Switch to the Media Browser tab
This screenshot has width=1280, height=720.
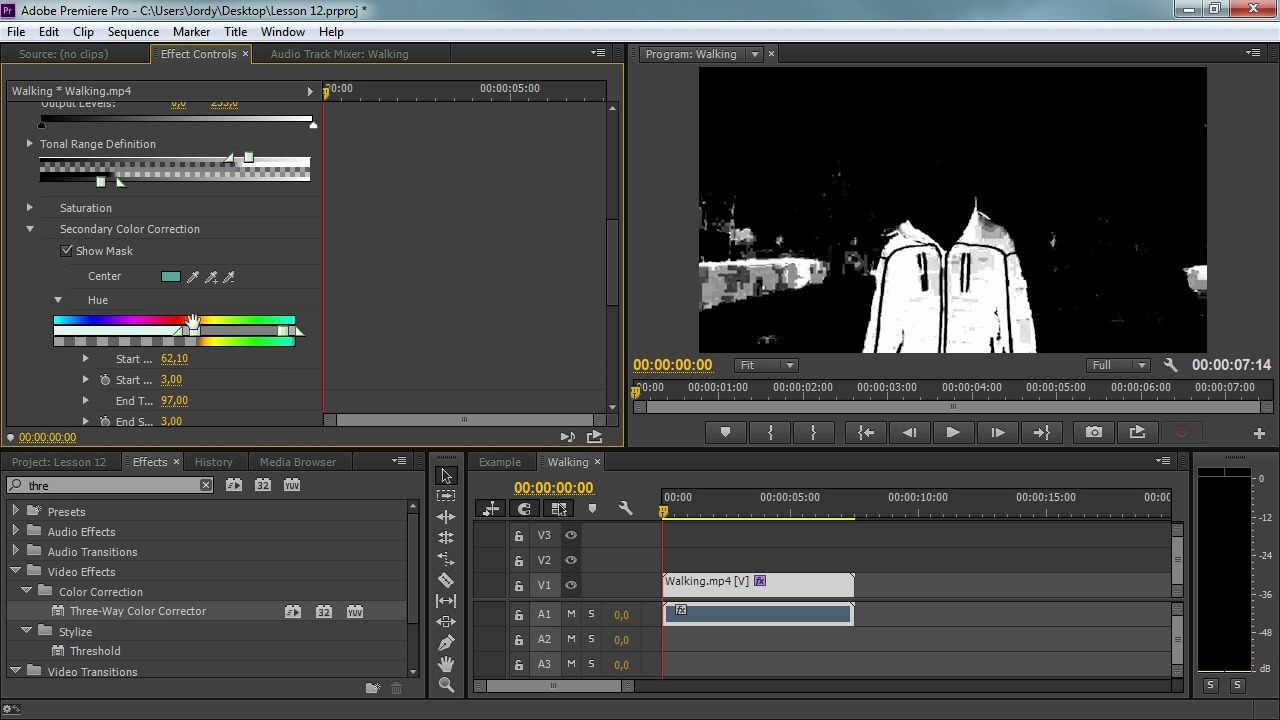pyautogui.click(x=297, y=462)
